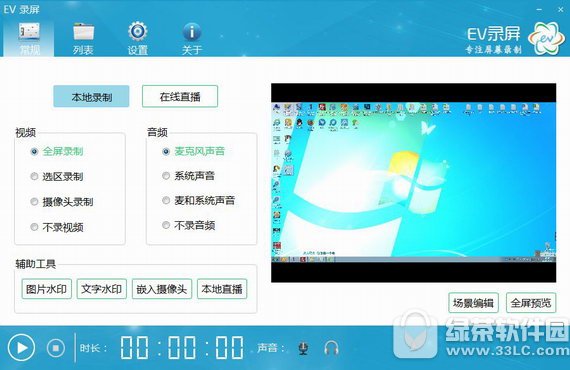Open the 场景编辑 scene editor
Viewport: 570px width, 370px height.
[x=473, y=302]
